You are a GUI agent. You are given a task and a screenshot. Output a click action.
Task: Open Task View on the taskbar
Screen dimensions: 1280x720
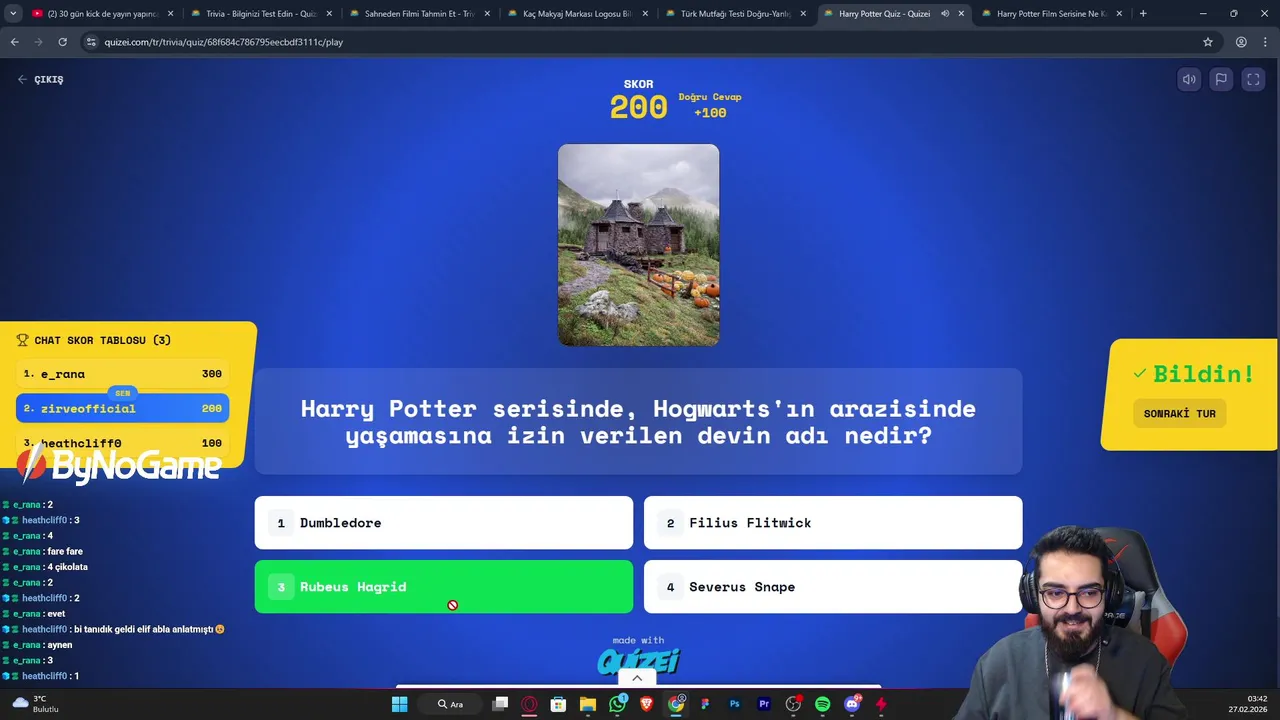click(500, 704)
